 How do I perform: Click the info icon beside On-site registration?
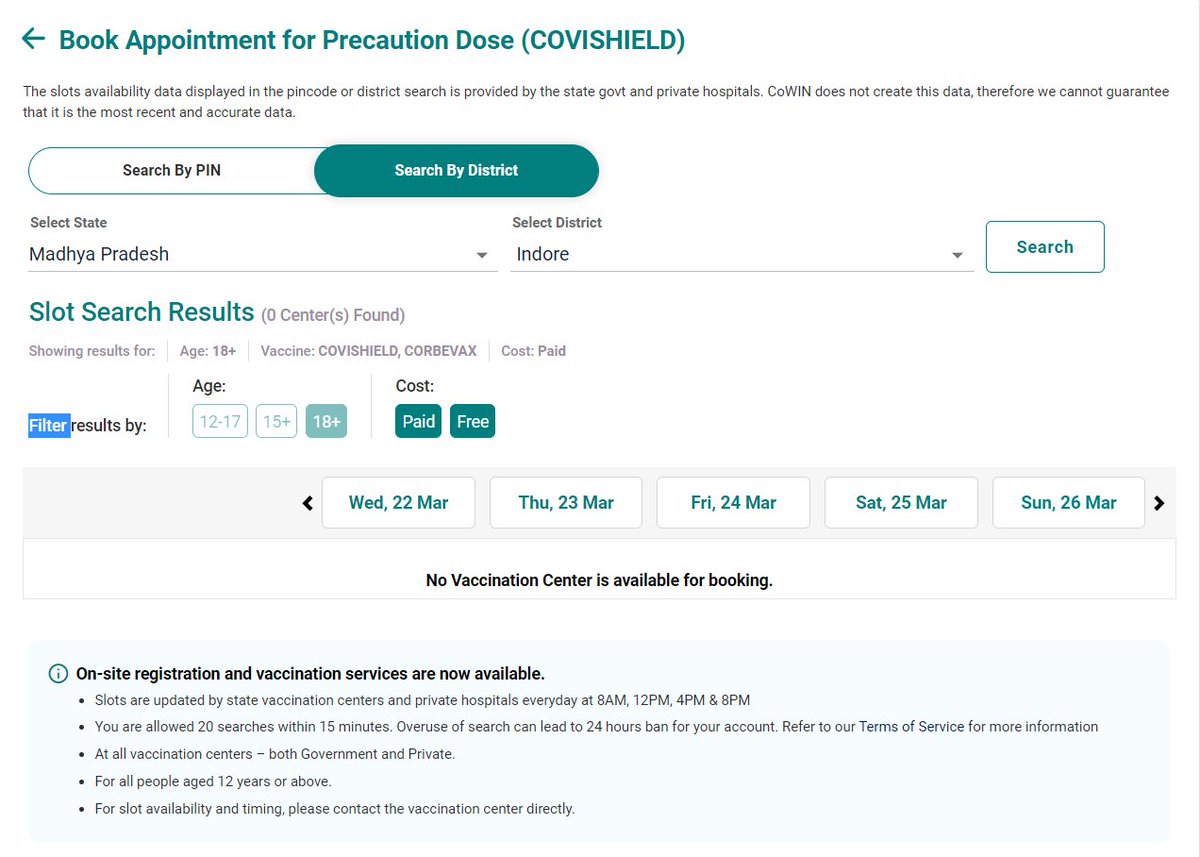click(58, 674)
